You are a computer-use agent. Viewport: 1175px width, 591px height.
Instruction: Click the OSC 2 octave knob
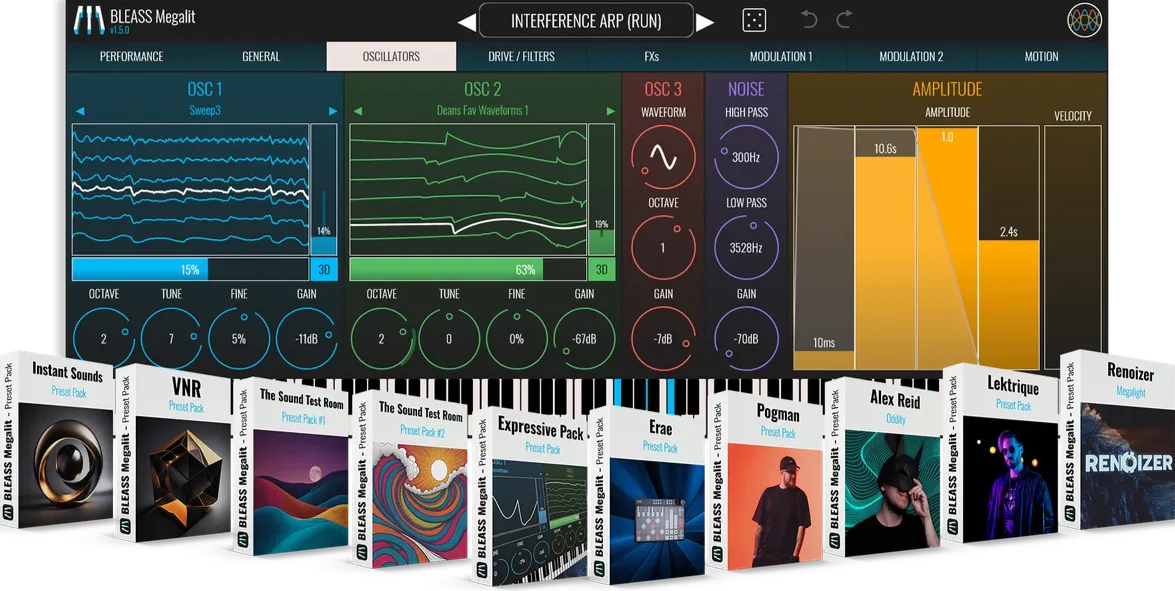pyautogui.click(x=381, y=339)
